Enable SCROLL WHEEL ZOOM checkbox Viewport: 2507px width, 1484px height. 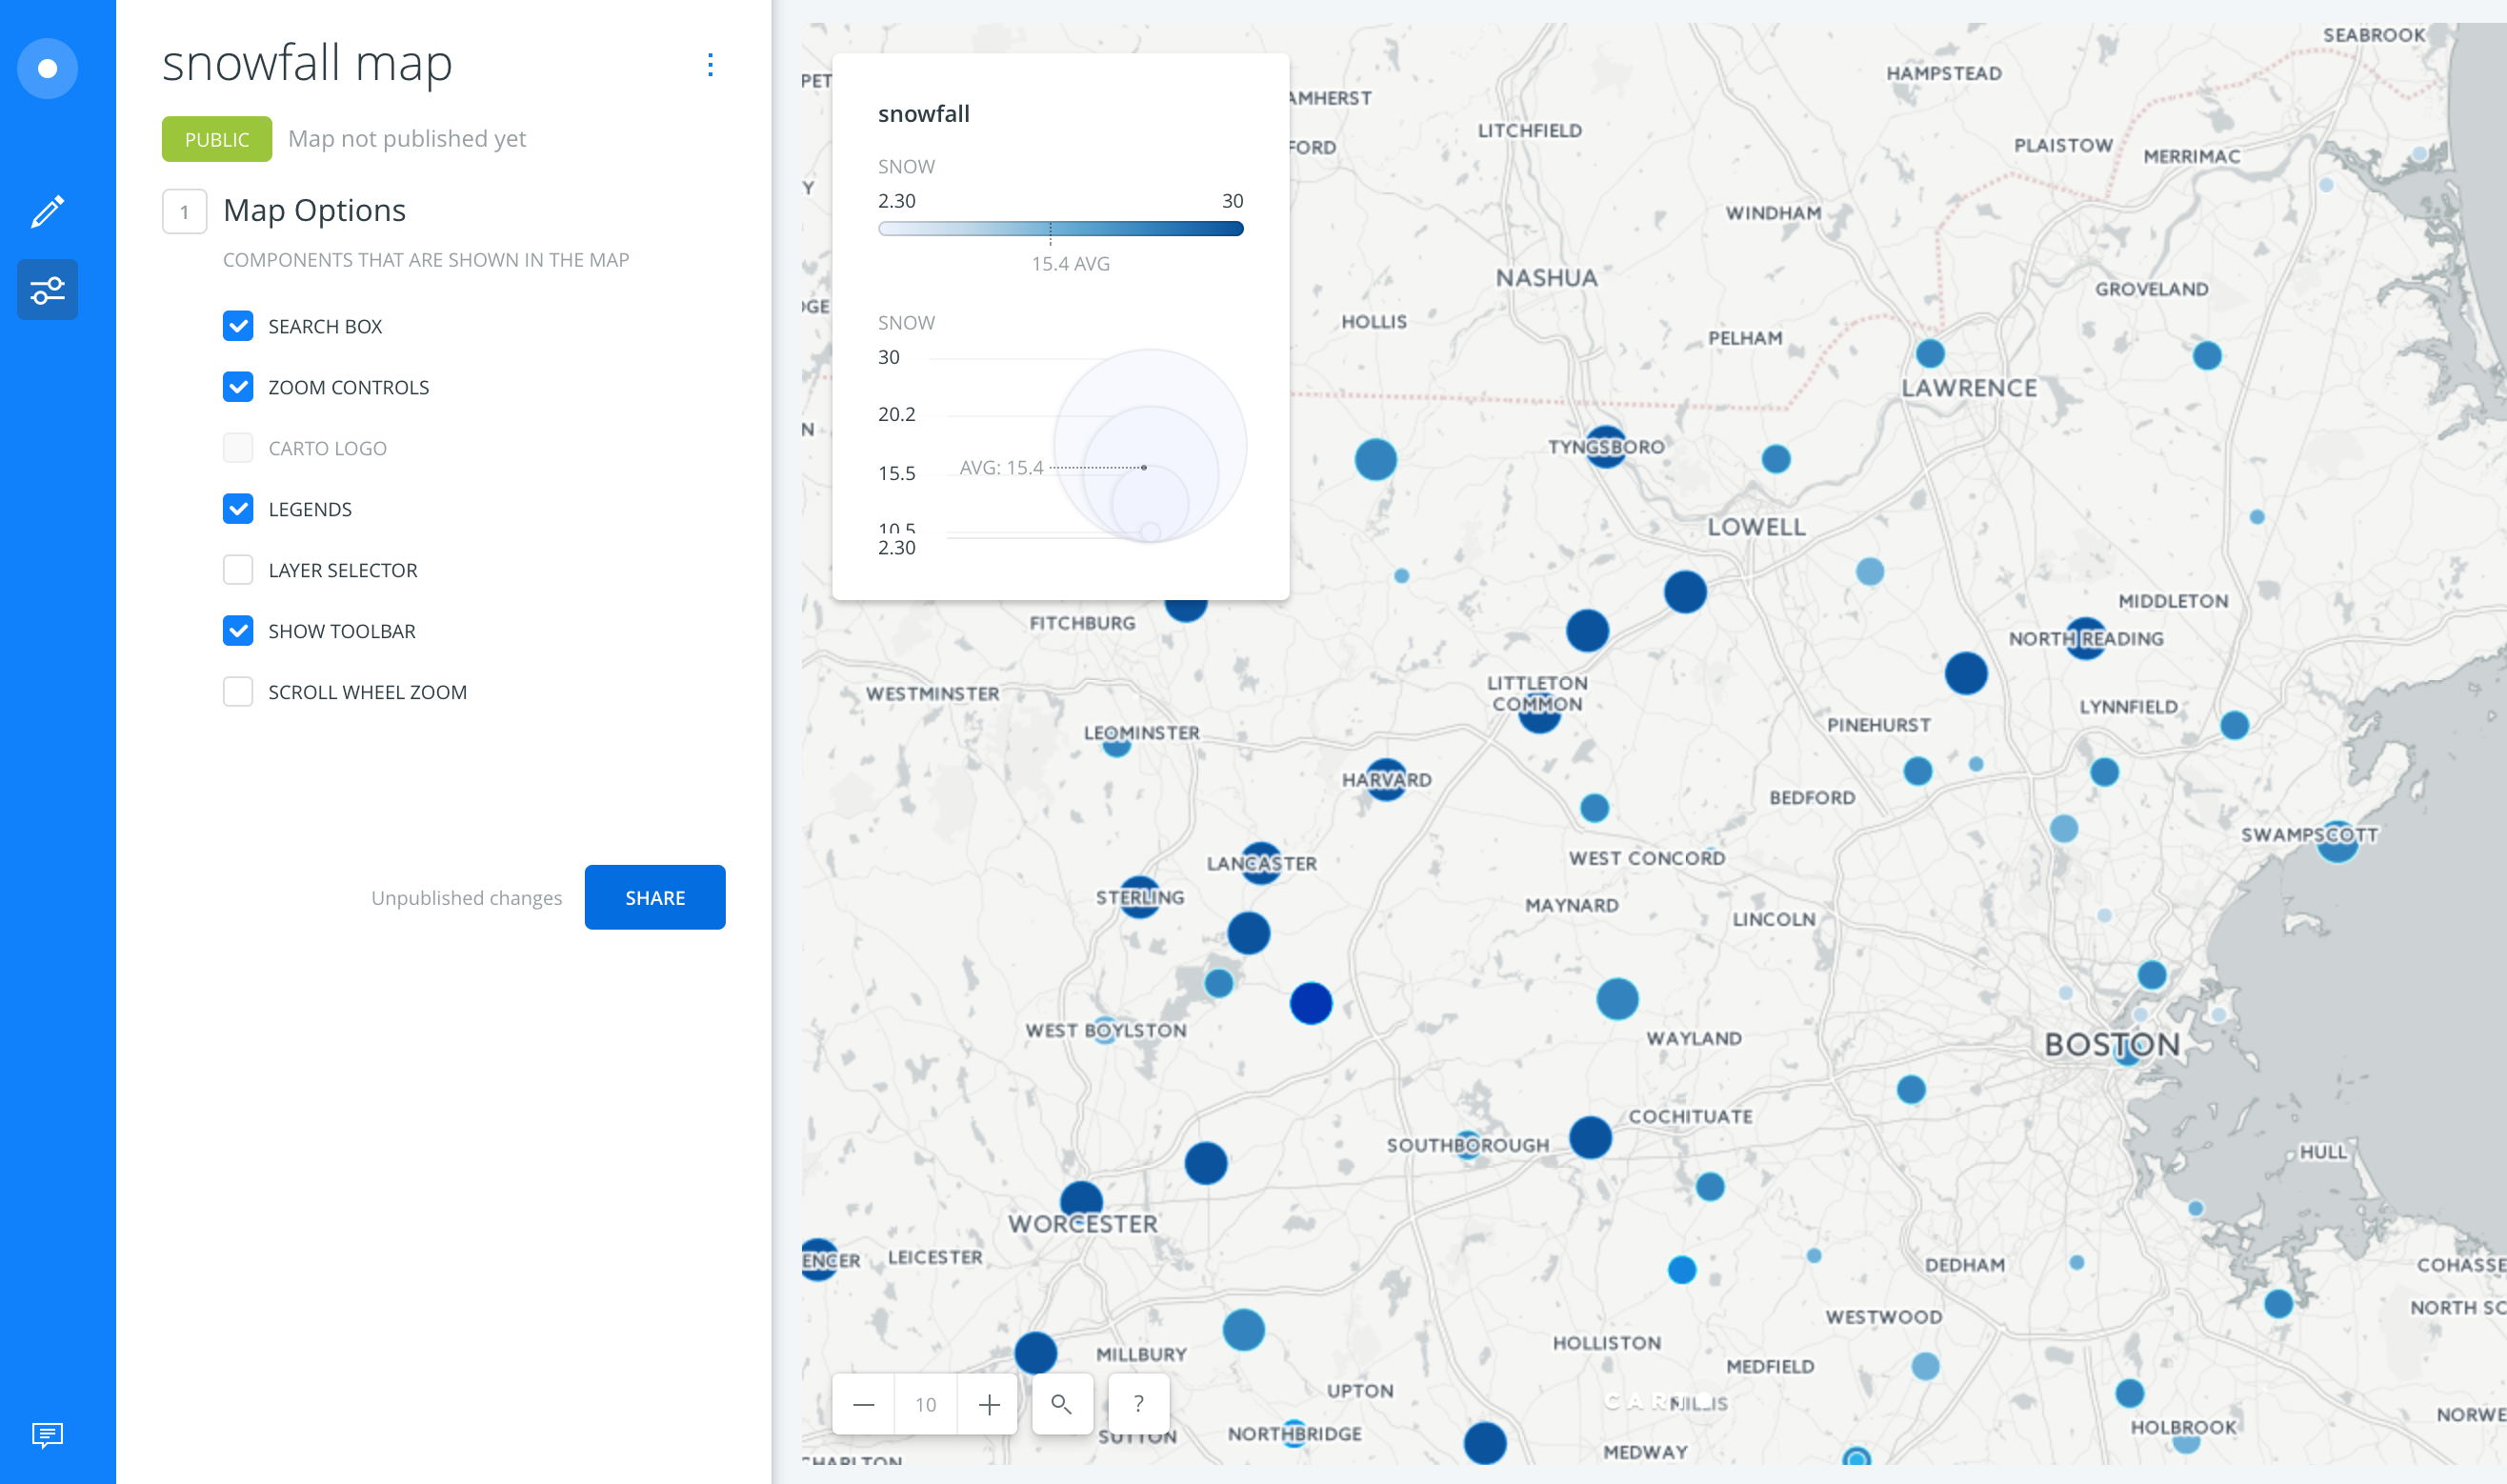pos(238,692)
